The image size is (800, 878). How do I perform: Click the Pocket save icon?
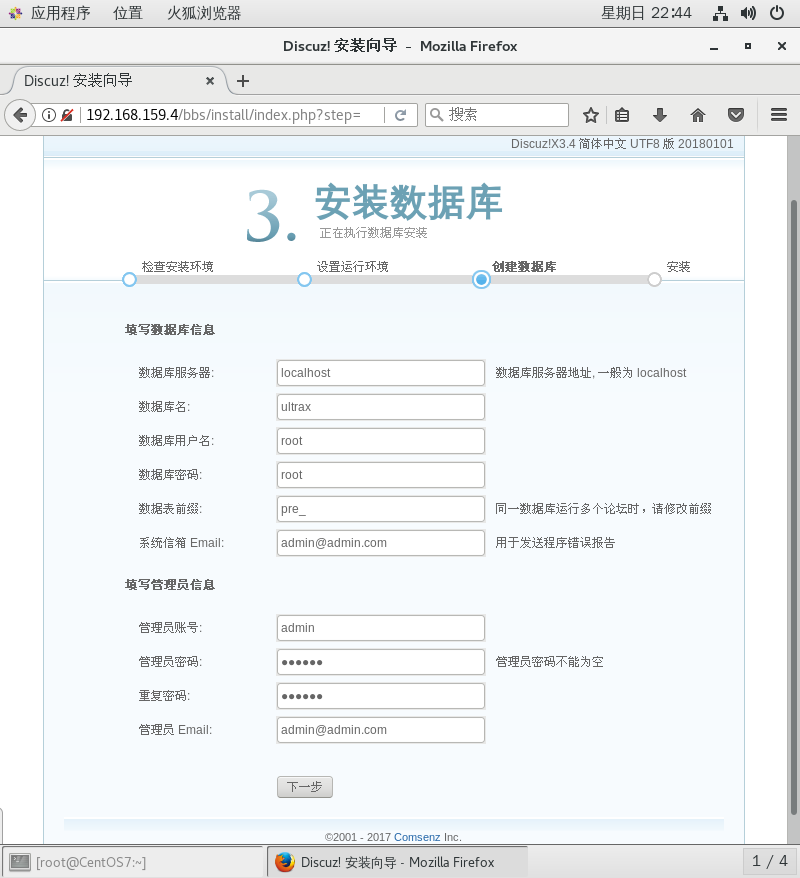click(736, 115)
